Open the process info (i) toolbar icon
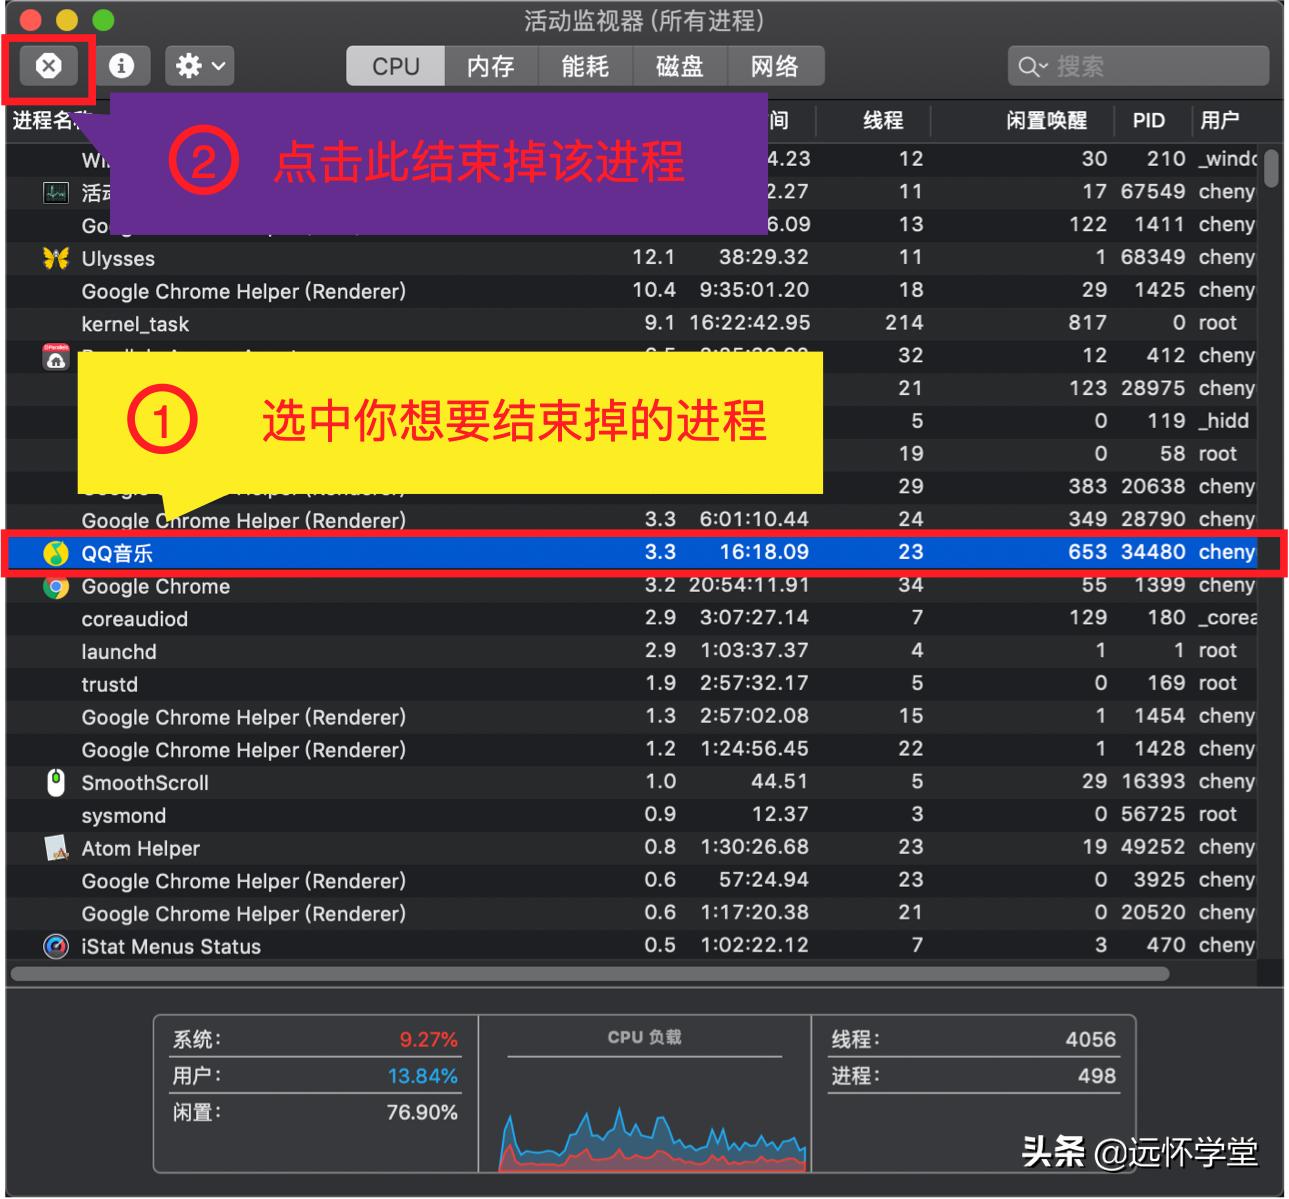1289x1199 pixels. [x=123, y=66]
